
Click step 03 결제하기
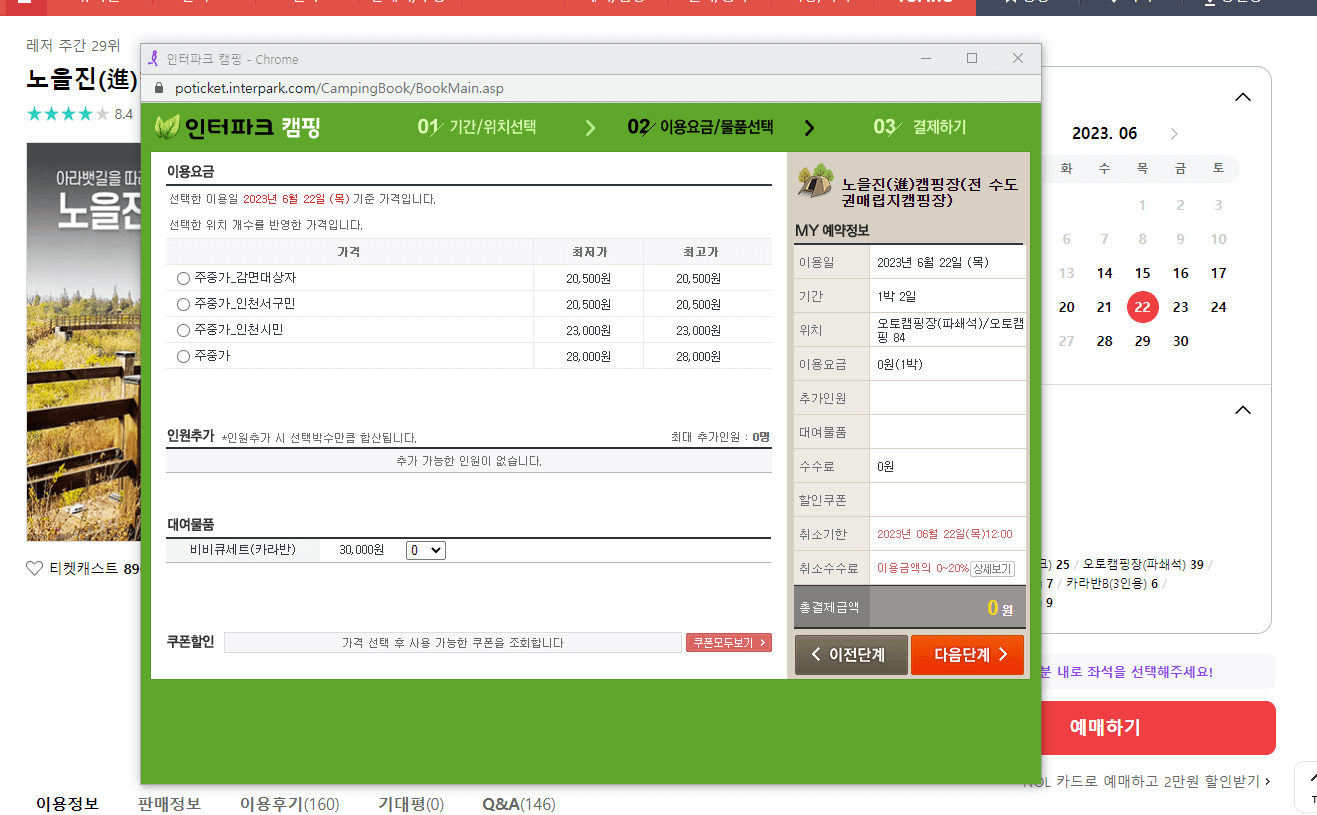click(920, 127)
